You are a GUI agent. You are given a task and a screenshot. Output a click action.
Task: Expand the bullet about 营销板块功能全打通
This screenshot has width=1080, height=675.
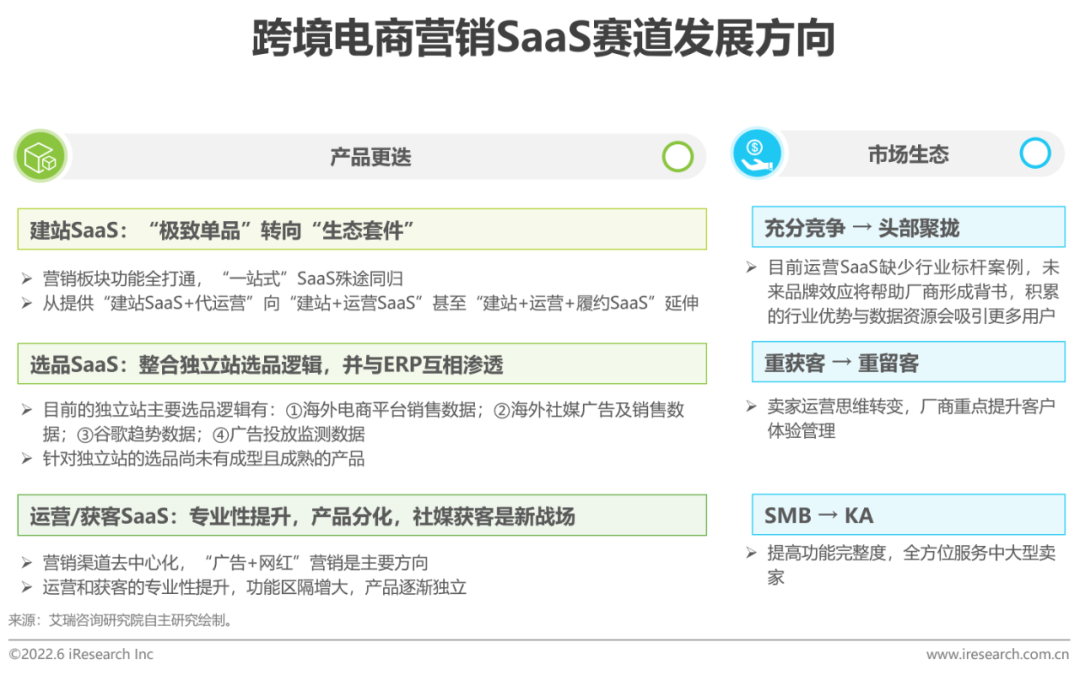coord(27,277)
